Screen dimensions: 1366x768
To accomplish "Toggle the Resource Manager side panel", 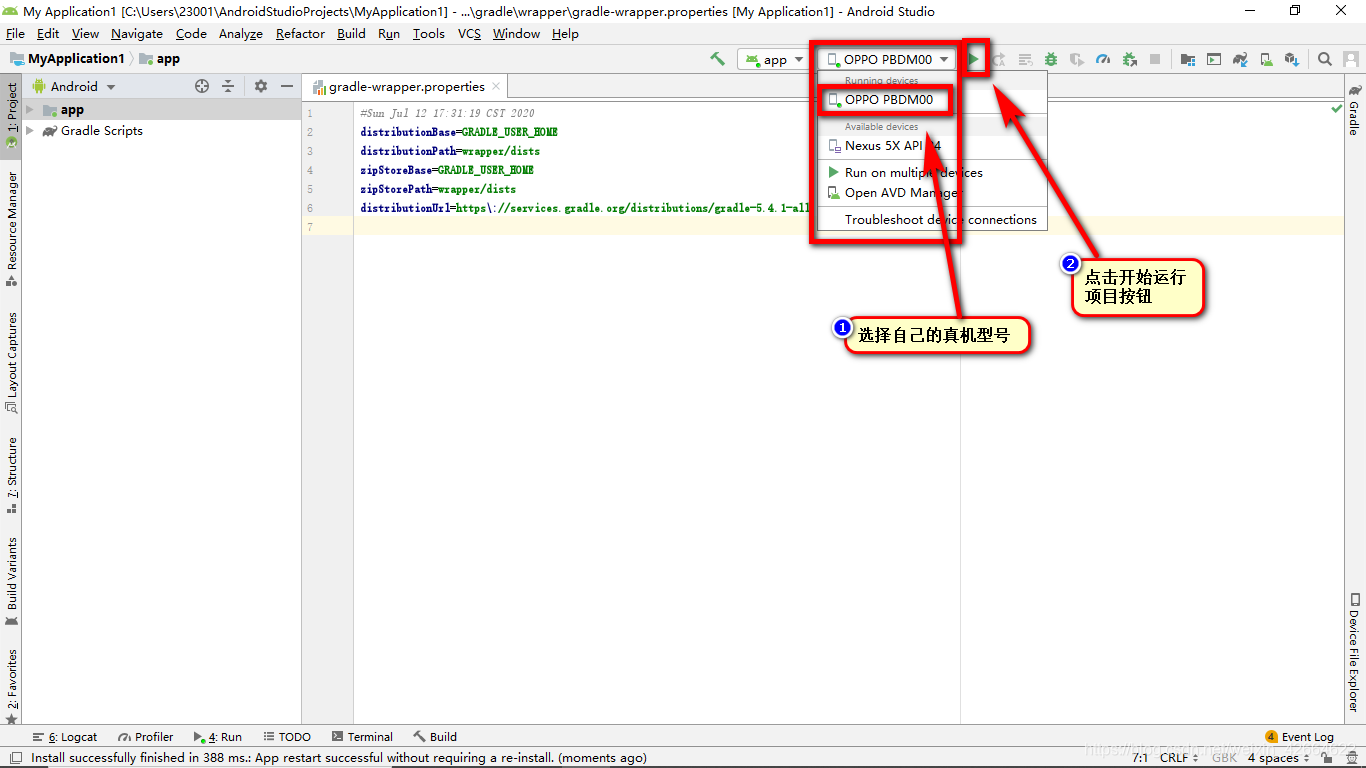I will pyautogui.click(x=12, y=228).
